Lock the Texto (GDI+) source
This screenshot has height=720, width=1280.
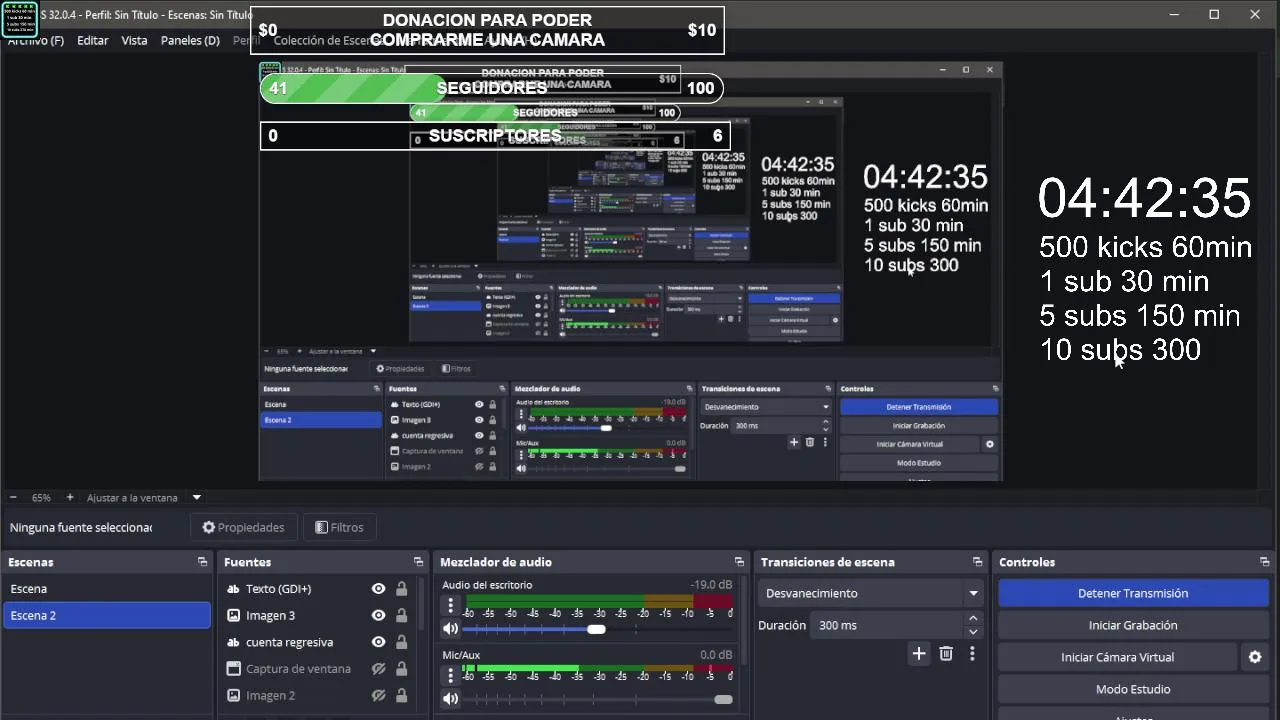pos(401,589)
